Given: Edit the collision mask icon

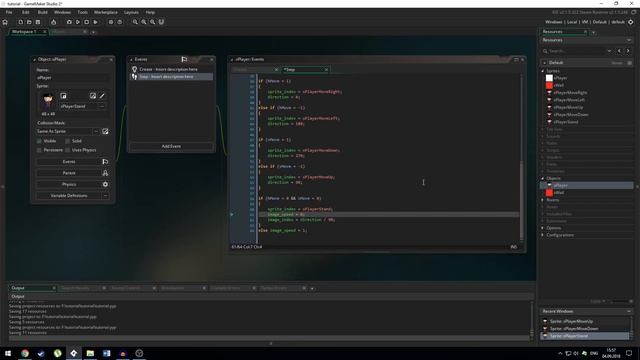Looking at the screenshot, I should coord(105,131).
